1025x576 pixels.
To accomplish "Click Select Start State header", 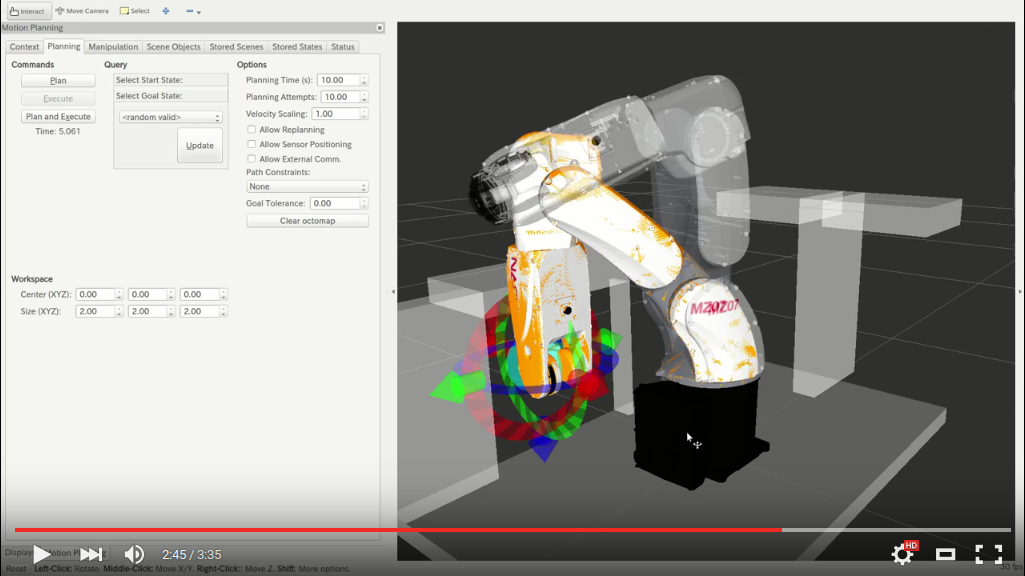I will click(171, 80).
